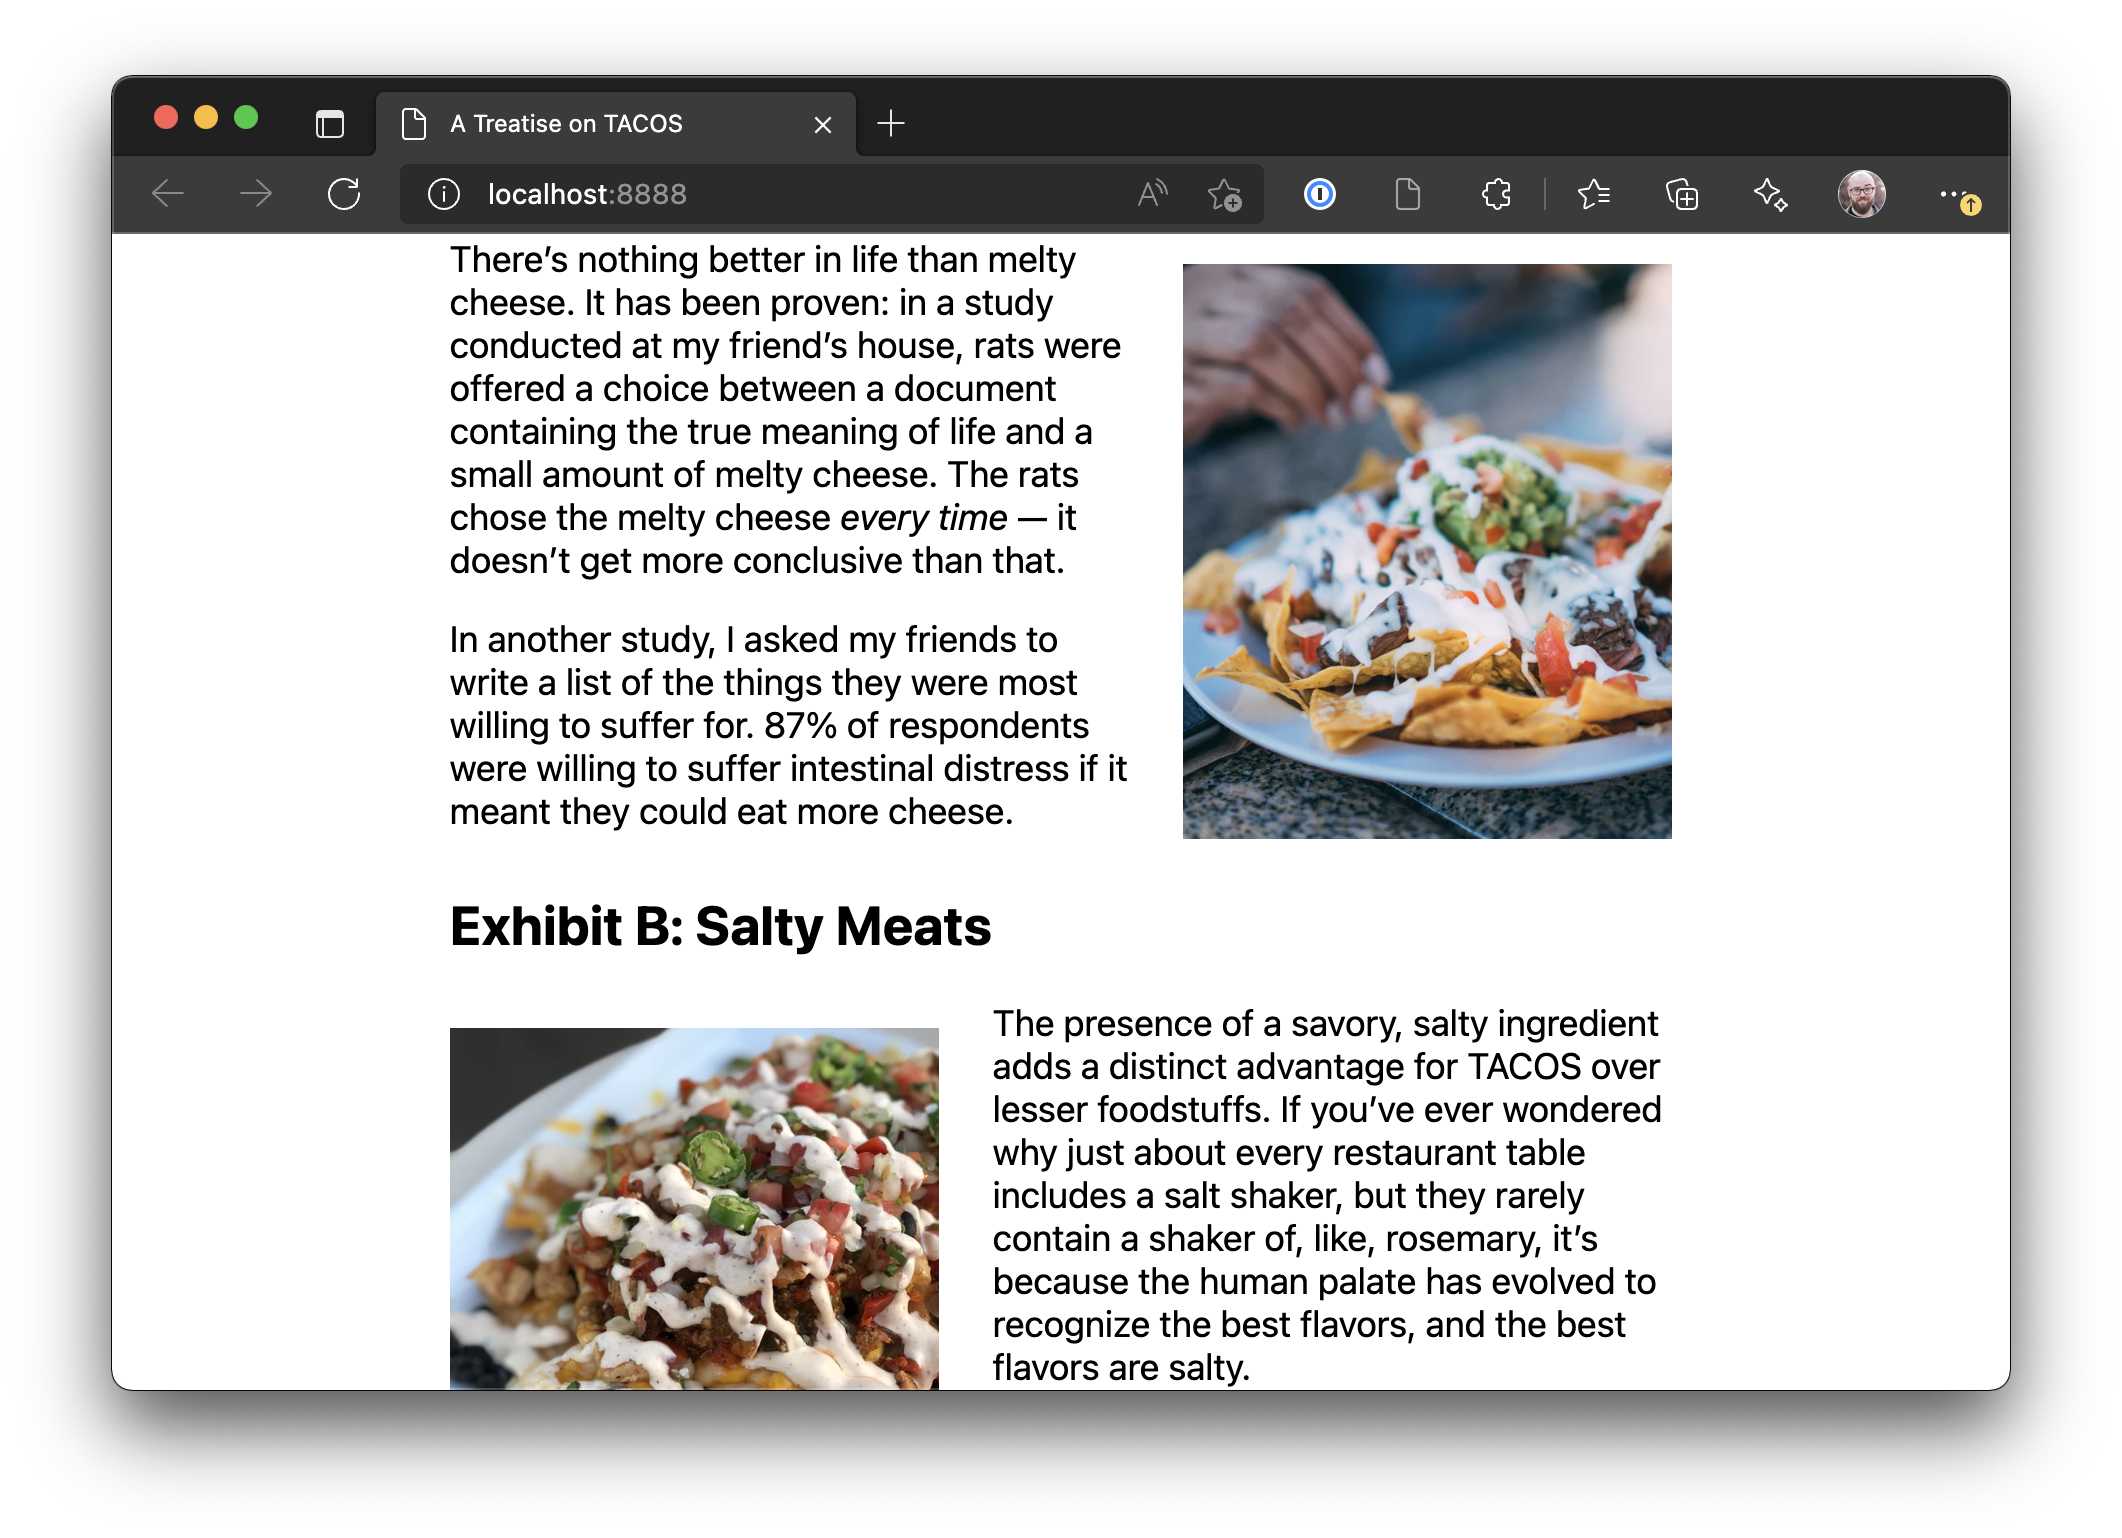Maximize the window with green button
The width and height of the screenshot is (2122, 1538).
coord(246,118)
